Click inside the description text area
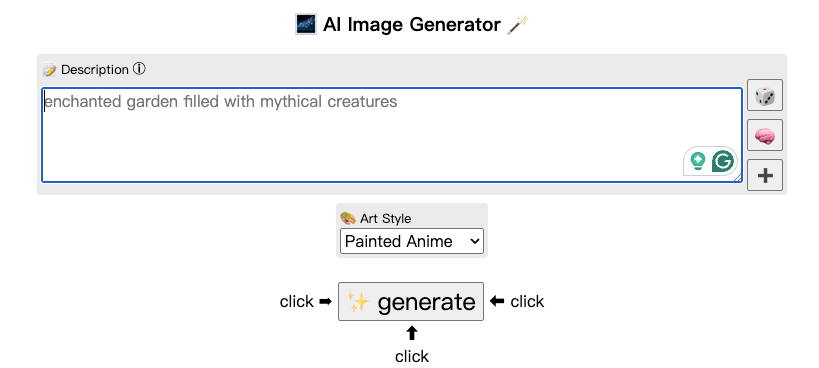 tap(392, 135)
